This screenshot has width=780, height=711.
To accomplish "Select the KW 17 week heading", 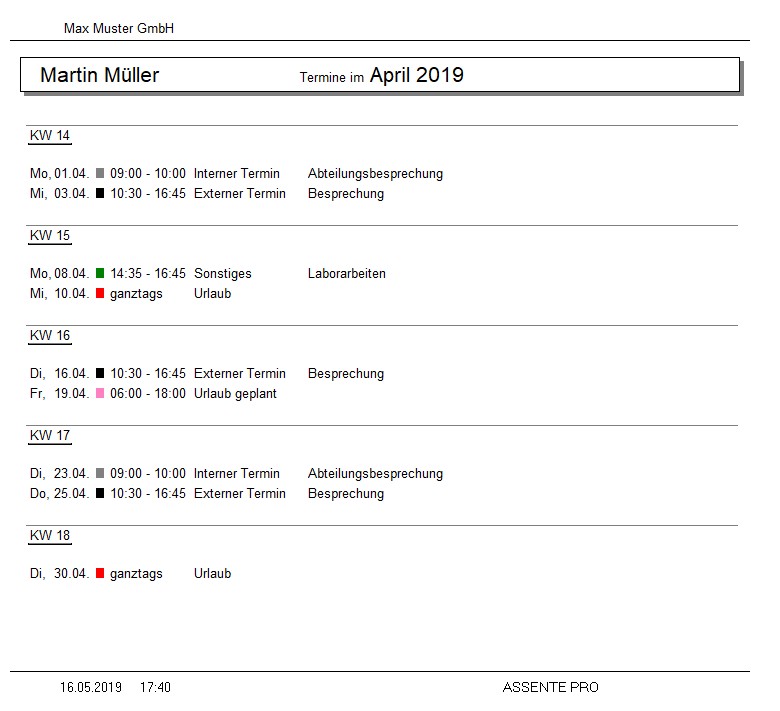I will pos(50,436).
